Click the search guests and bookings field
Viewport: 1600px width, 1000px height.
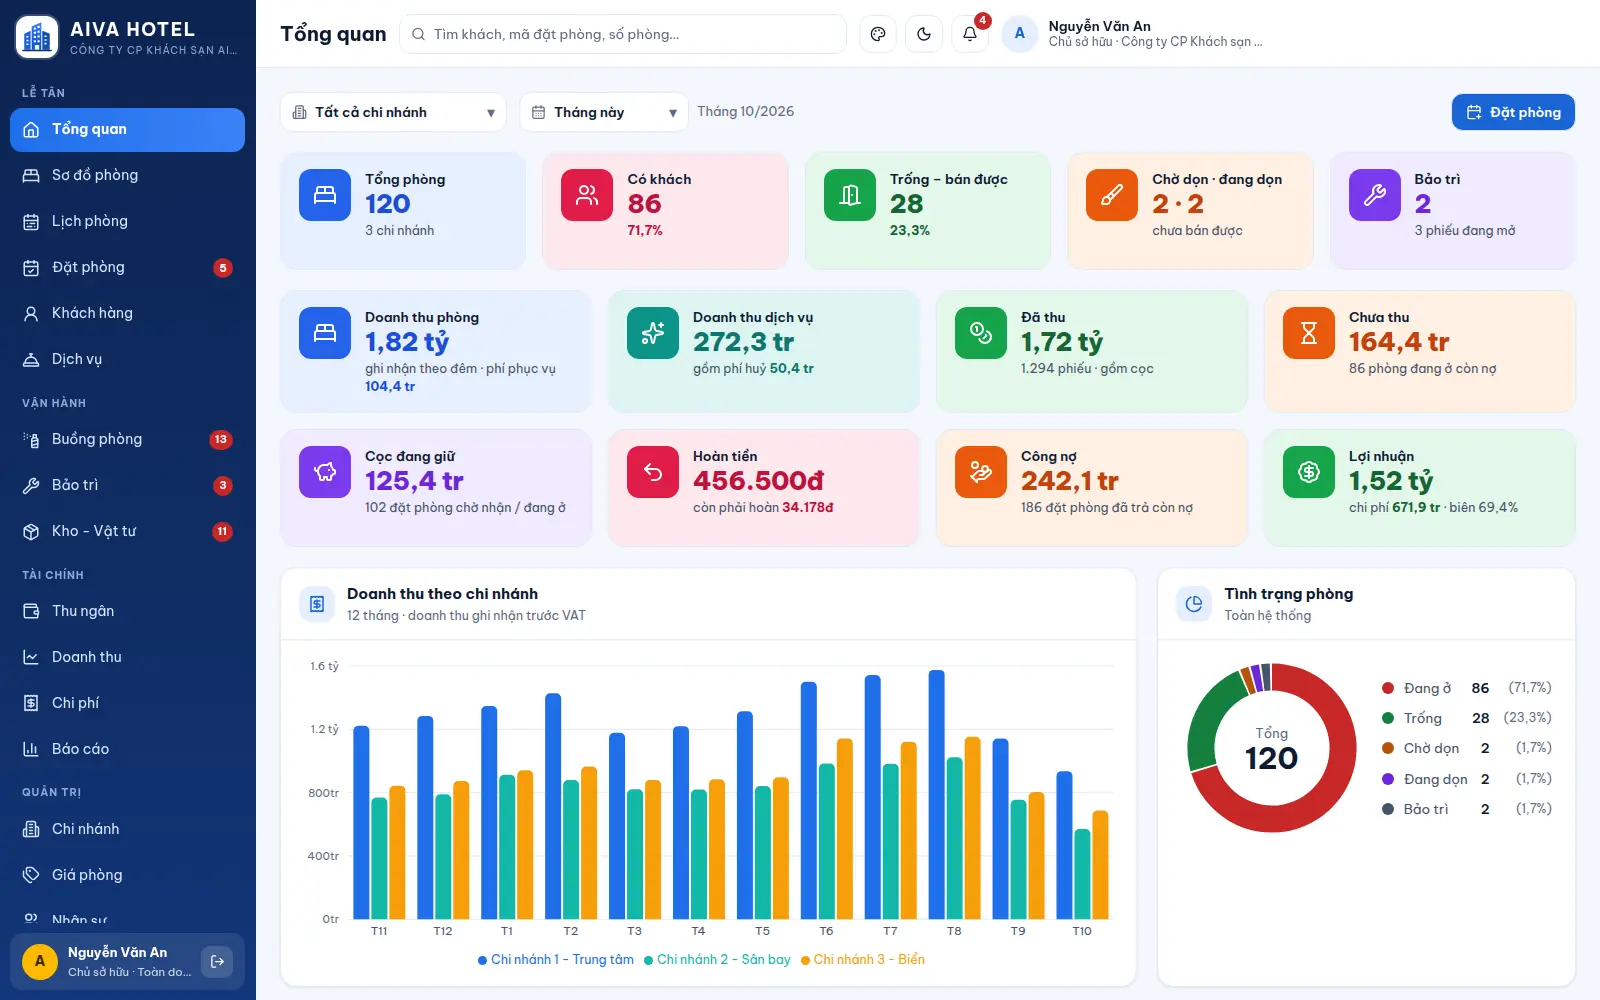click(x=623, y=34)
